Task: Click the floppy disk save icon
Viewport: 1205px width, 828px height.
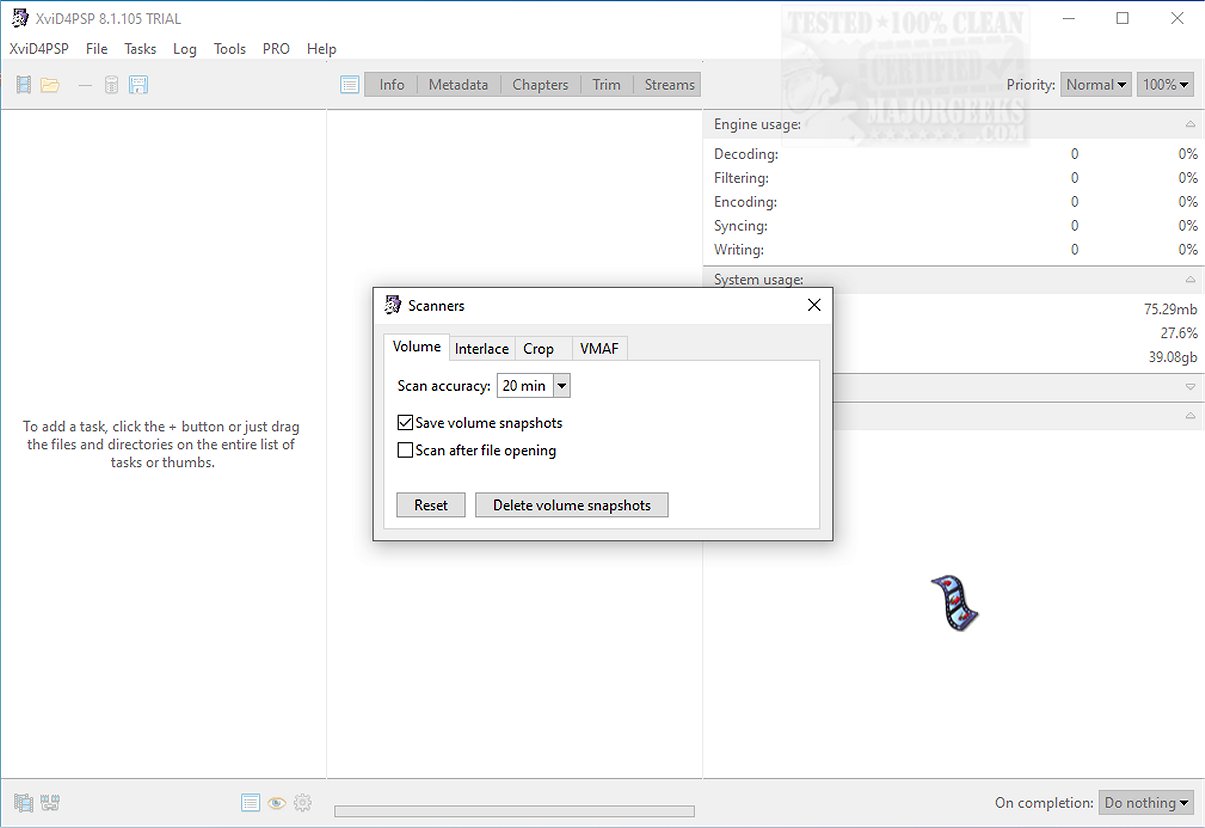Action: [139, 85]
